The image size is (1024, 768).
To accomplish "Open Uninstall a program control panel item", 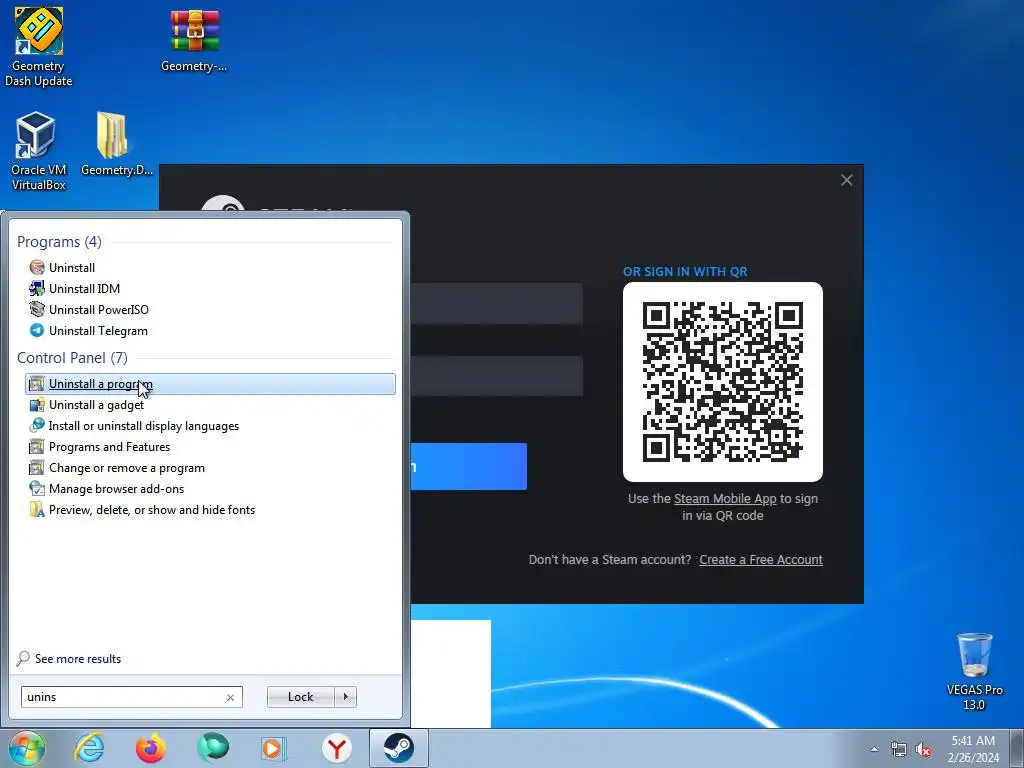I will click(210, 384).
